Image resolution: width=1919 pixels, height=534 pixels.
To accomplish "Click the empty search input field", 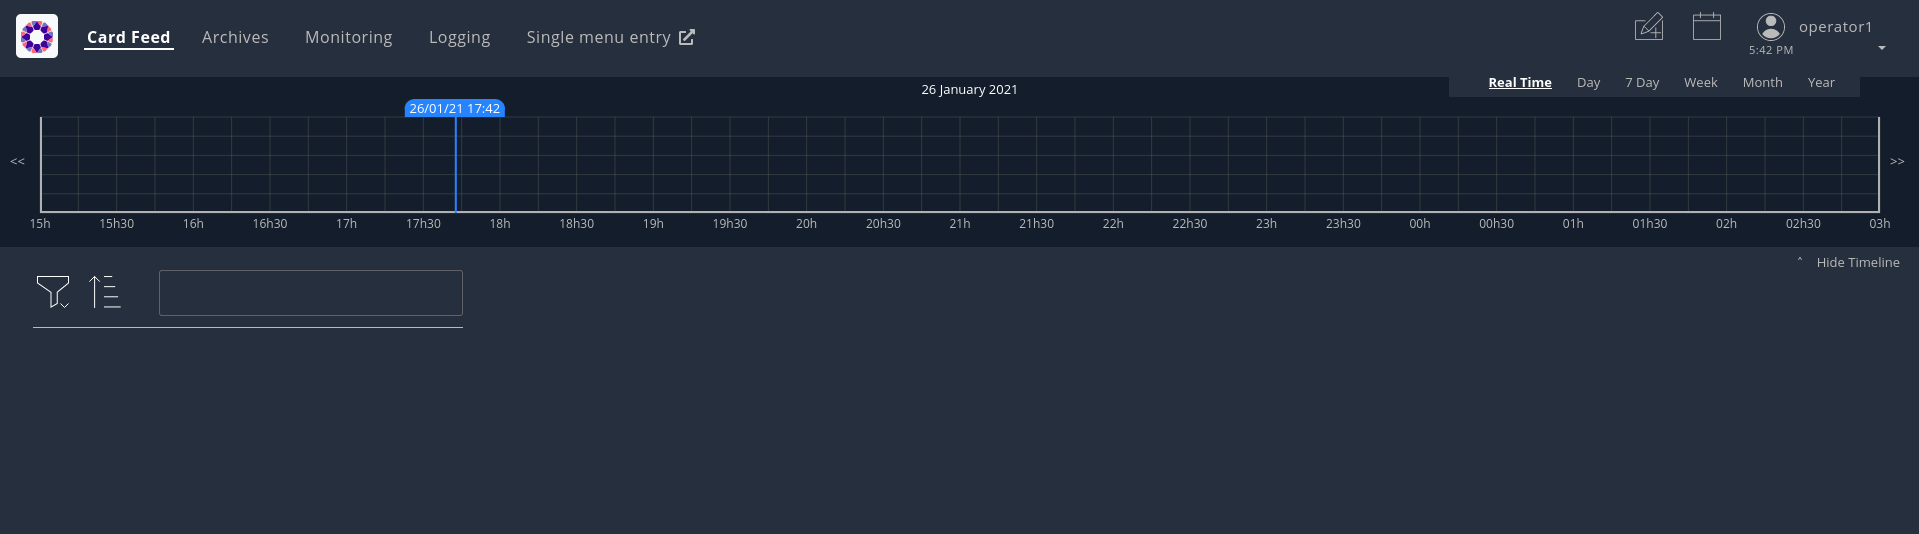I will [310, 293].
